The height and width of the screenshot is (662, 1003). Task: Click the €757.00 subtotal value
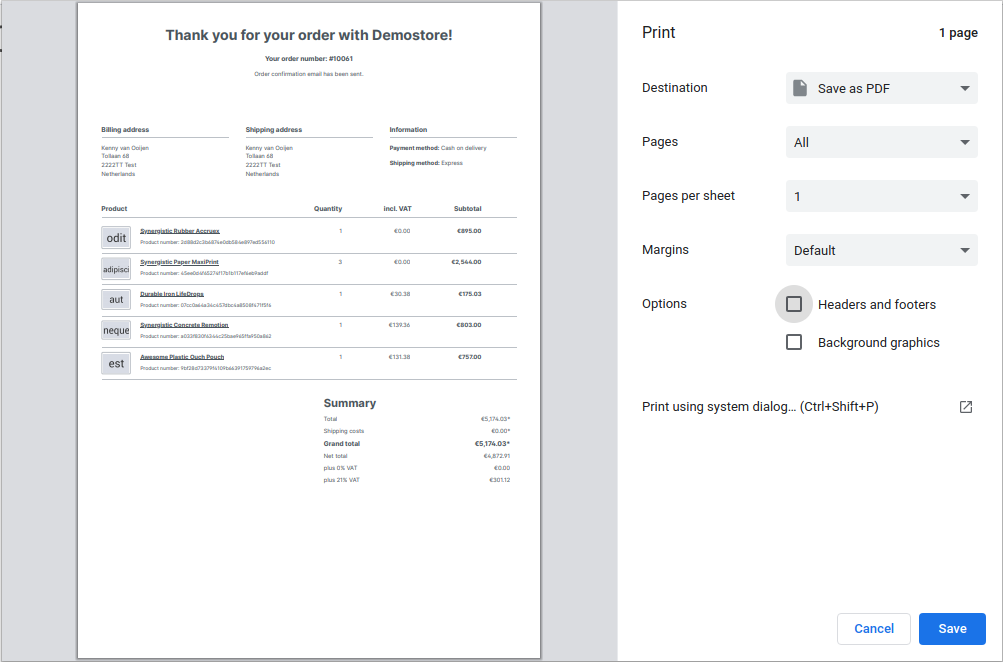tap(470, 357)
